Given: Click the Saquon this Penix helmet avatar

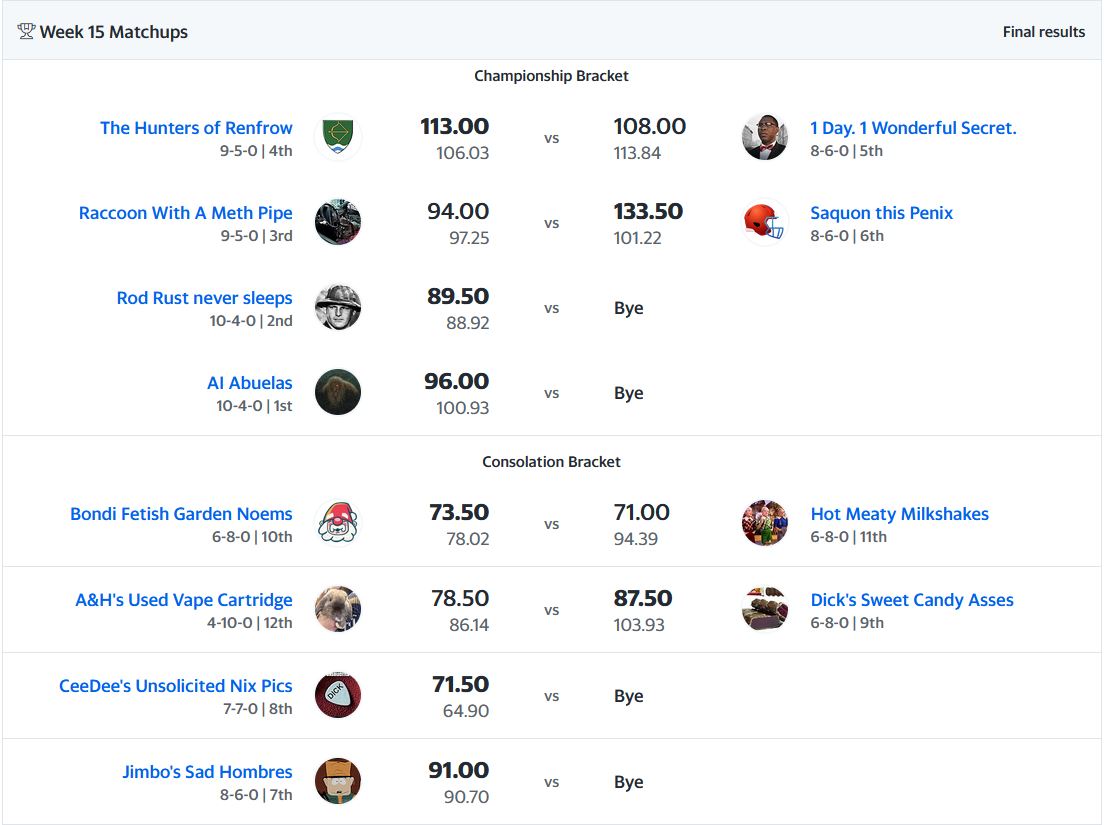Looking at the screenshot, I should point(765,222).
